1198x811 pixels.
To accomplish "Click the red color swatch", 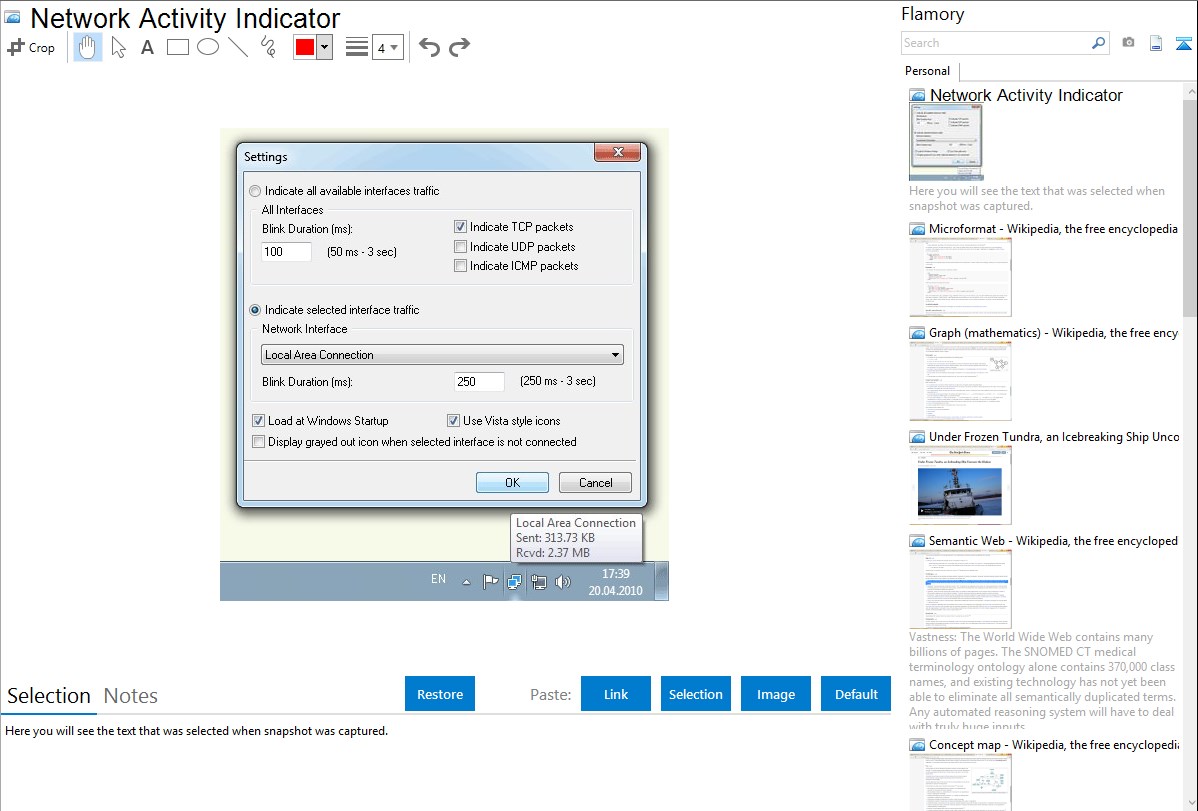I will click(305, 47).
